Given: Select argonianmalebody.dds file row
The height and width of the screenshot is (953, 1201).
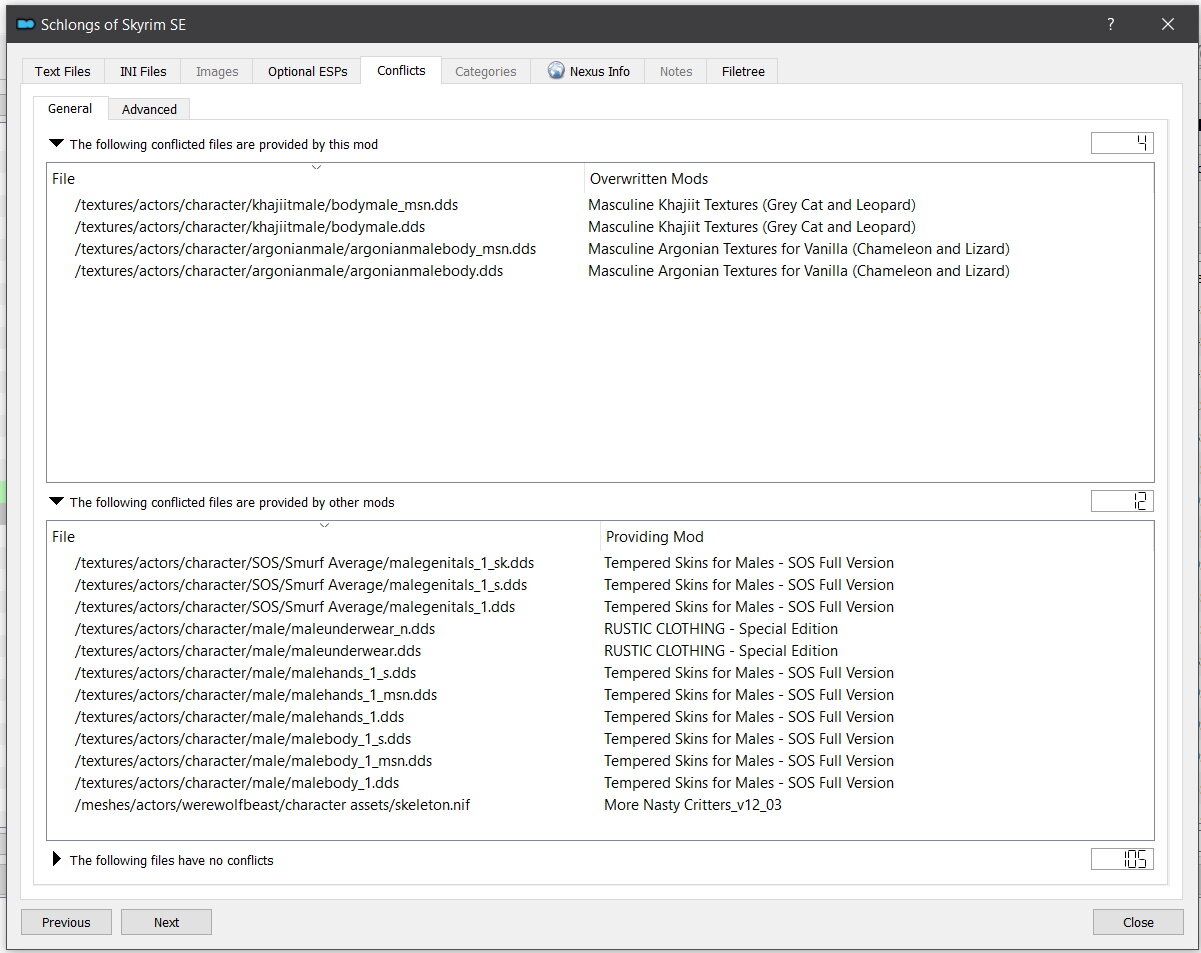Looking at the screenshot, I should (600, 271).
